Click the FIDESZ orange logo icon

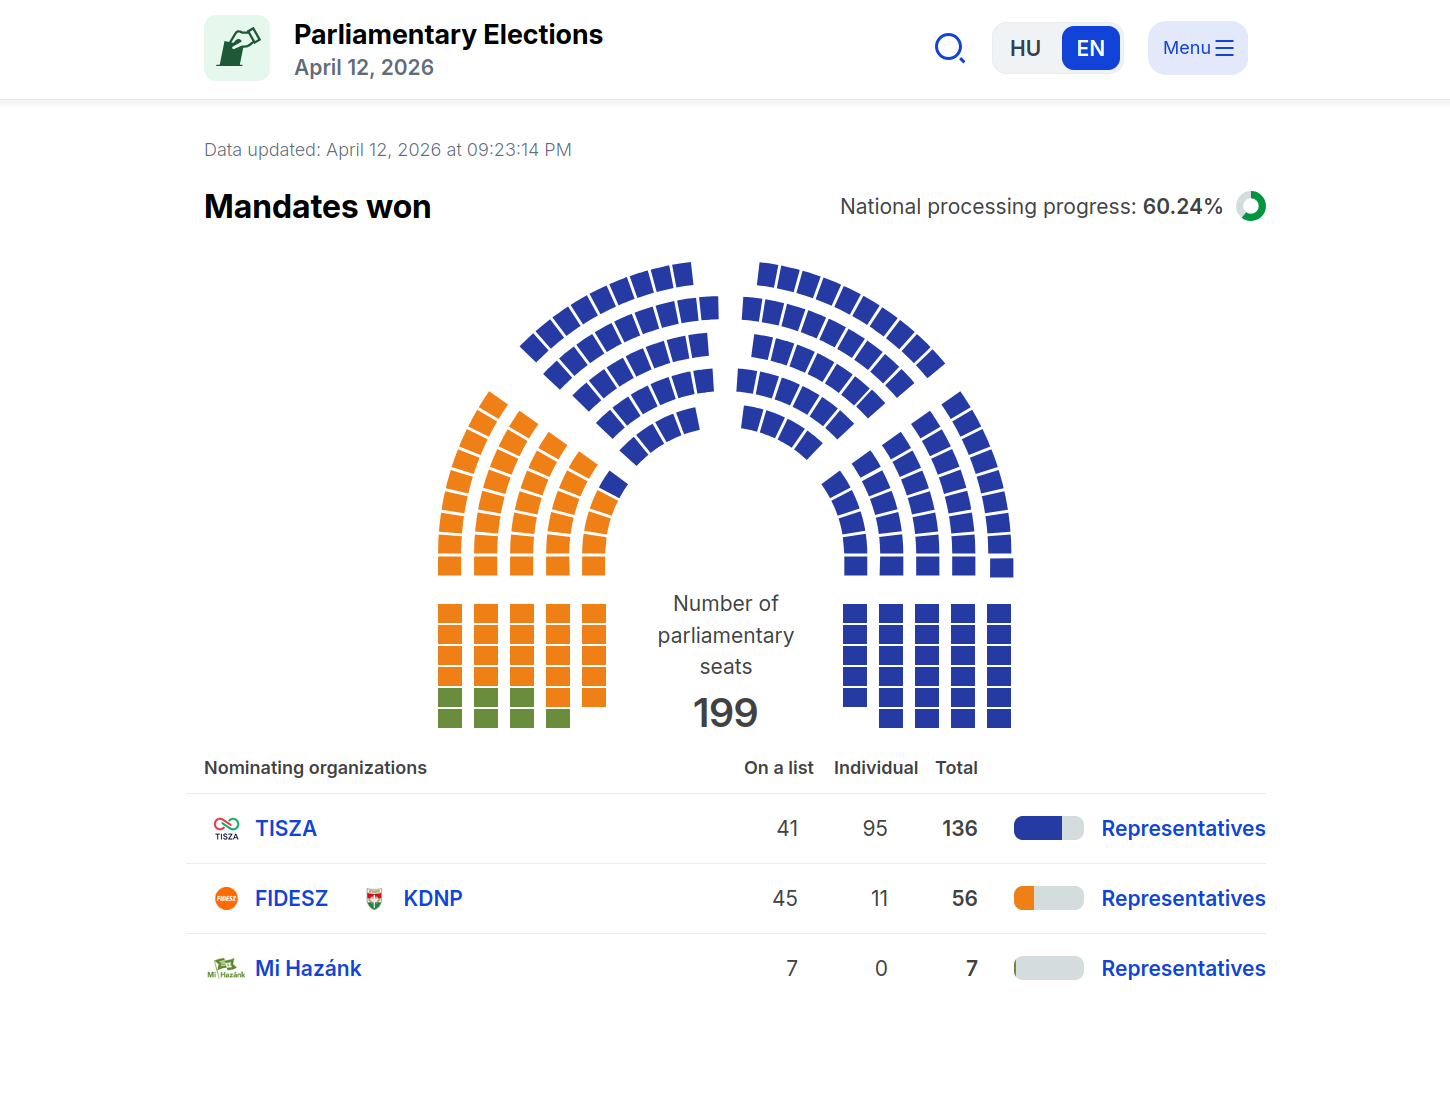(227, 898)
